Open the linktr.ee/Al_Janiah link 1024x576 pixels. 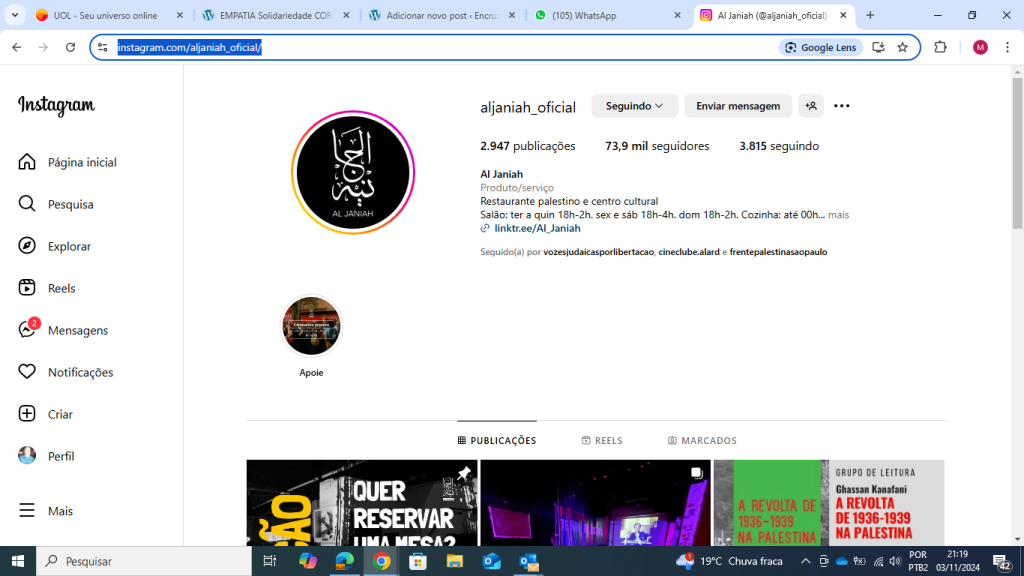point(537,229)
